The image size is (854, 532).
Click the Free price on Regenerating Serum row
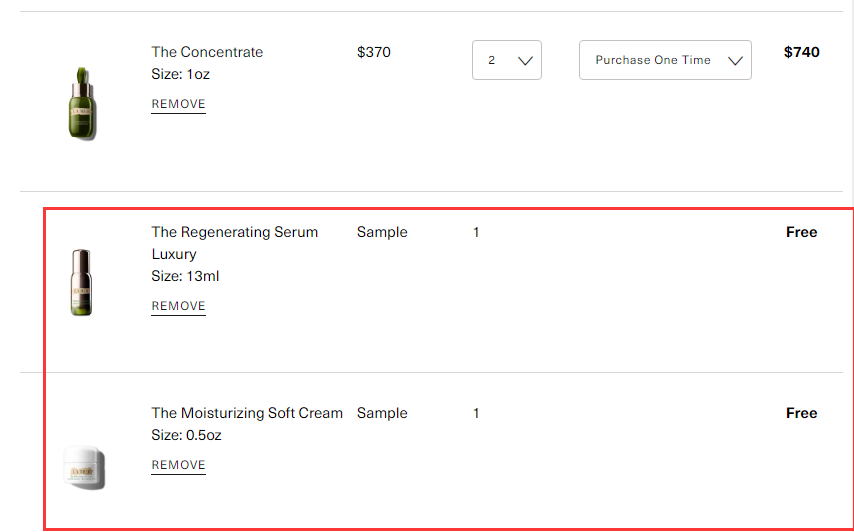point(801,232)
